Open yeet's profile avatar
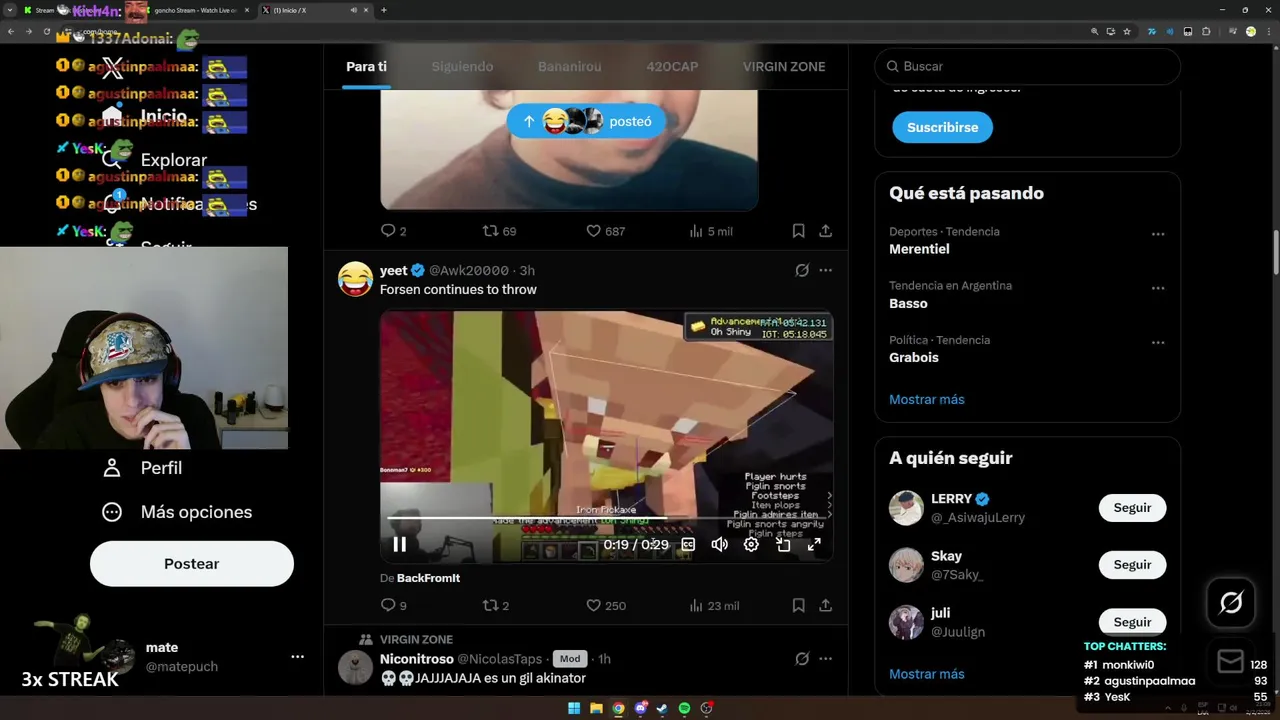 coord(356,279)
